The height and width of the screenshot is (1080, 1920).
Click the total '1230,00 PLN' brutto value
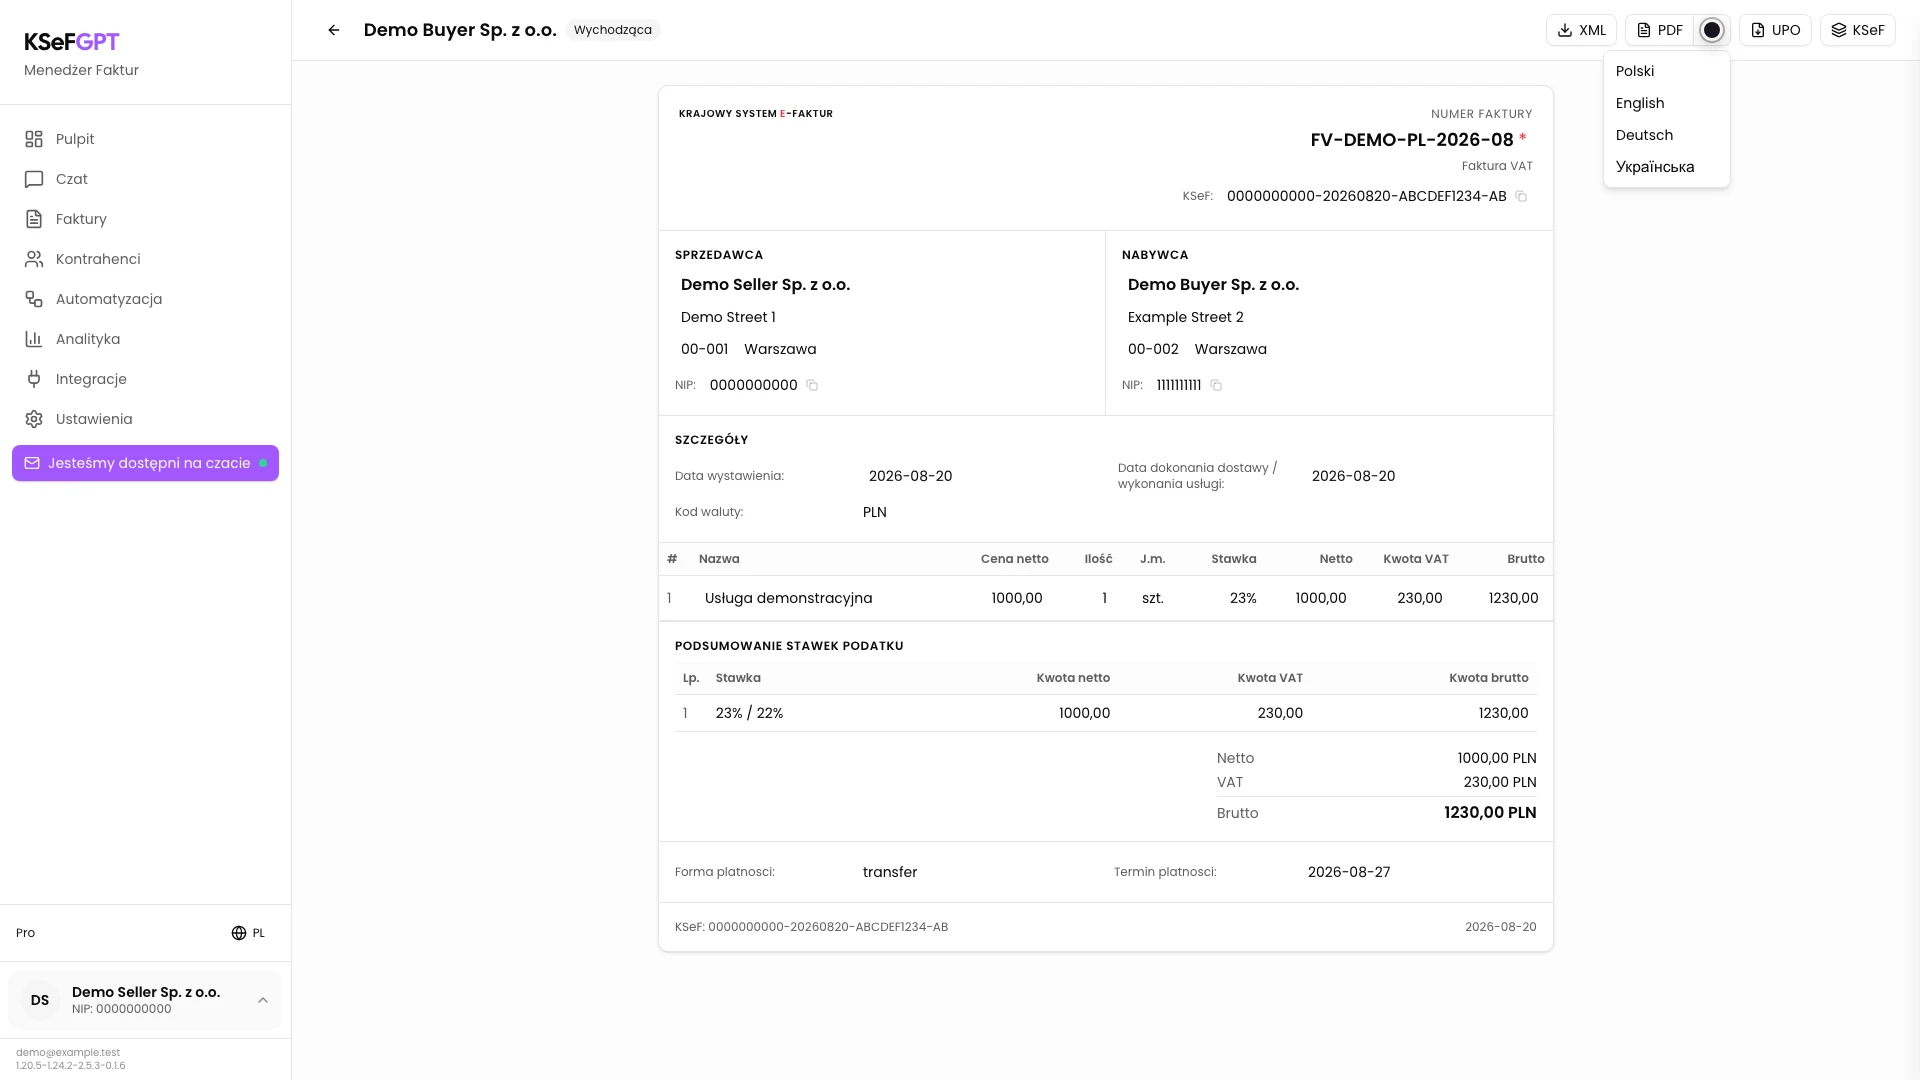[1490, 813]
